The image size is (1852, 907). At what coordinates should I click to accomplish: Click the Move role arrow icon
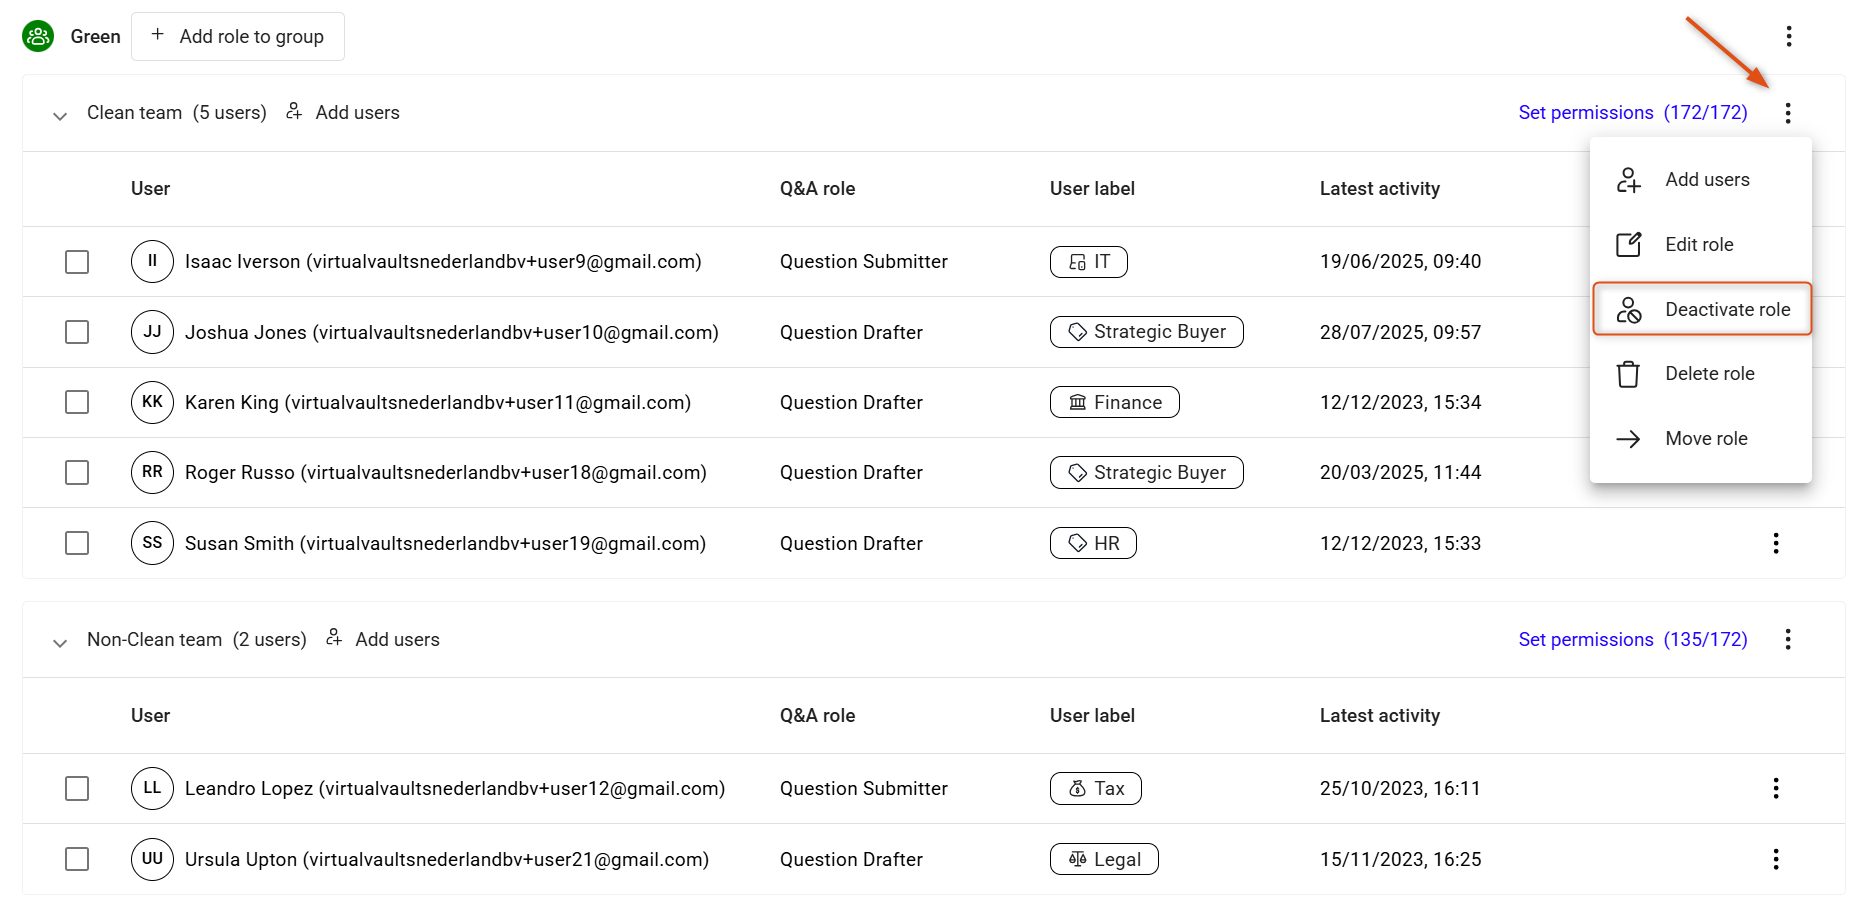[1628, 439]
